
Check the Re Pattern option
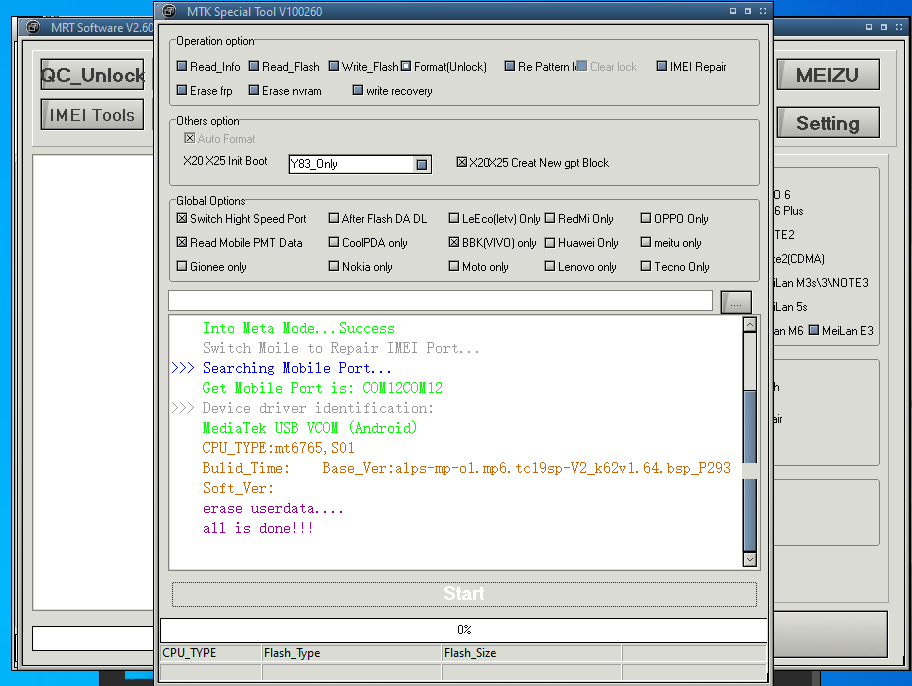tap(510, 66)
